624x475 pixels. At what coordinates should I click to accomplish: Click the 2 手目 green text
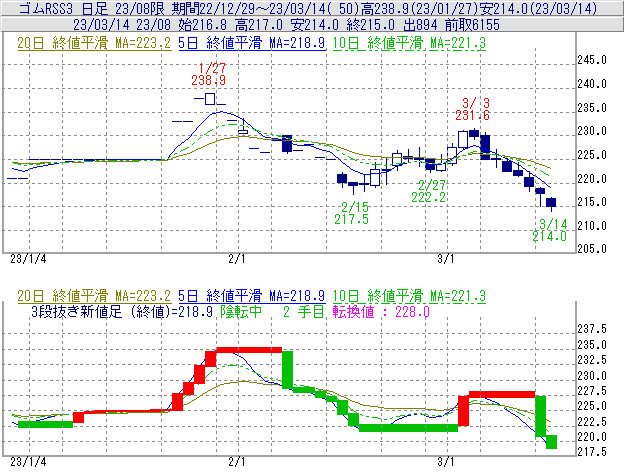304,311
